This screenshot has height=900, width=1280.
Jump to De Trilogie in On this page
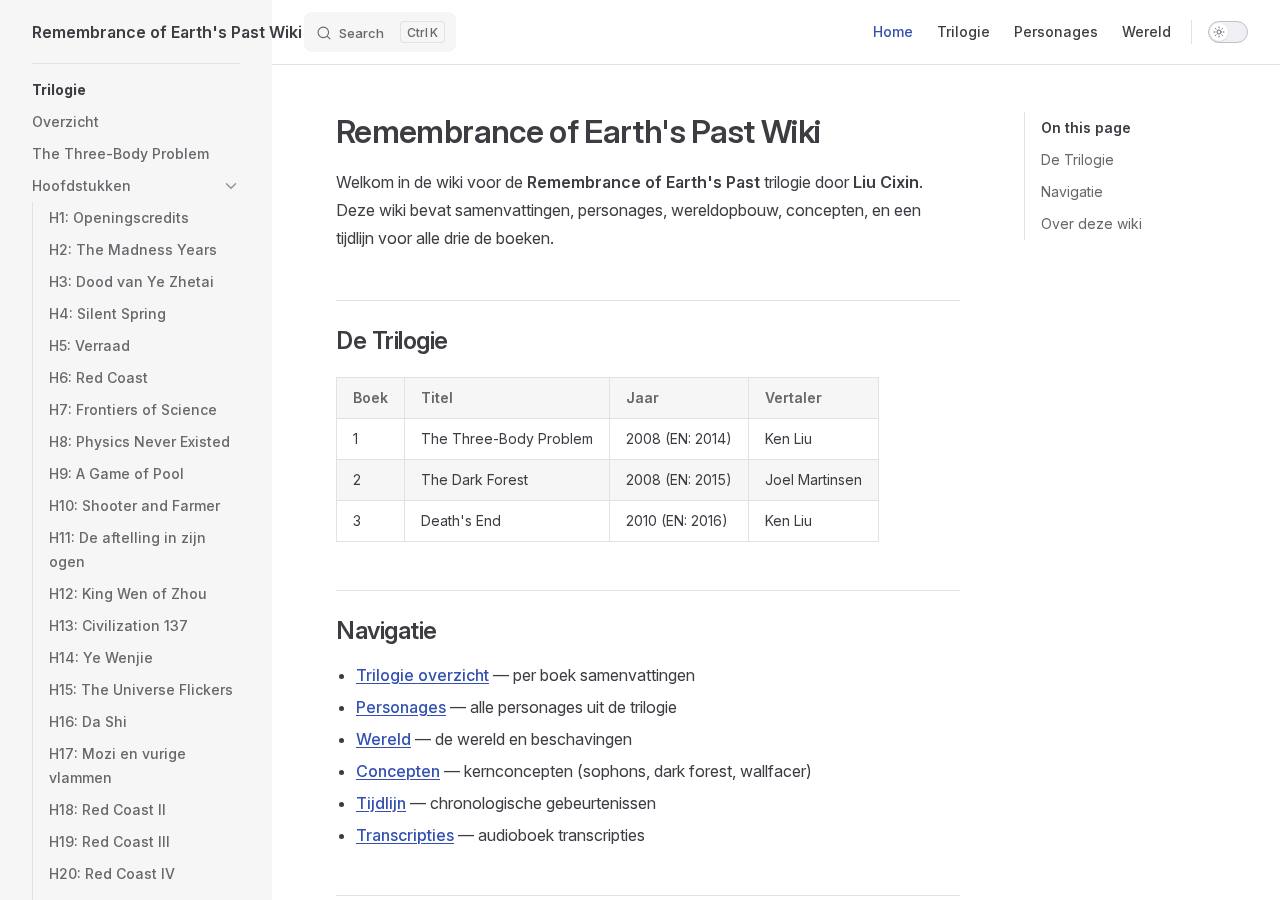tap(1077, 160)
